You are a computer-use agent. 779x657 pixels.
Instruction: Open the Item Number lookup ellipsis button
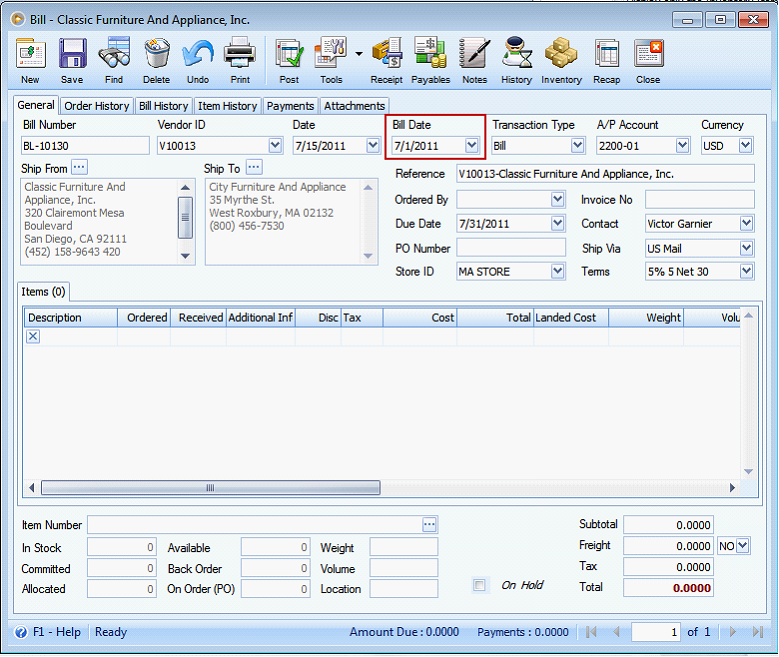point(429,524)
